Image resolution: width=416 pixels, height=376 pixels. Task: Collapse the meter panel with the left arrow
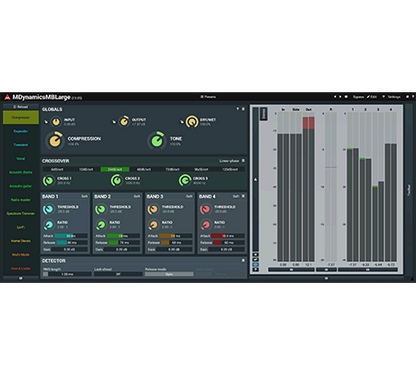(x=255, y=179)
